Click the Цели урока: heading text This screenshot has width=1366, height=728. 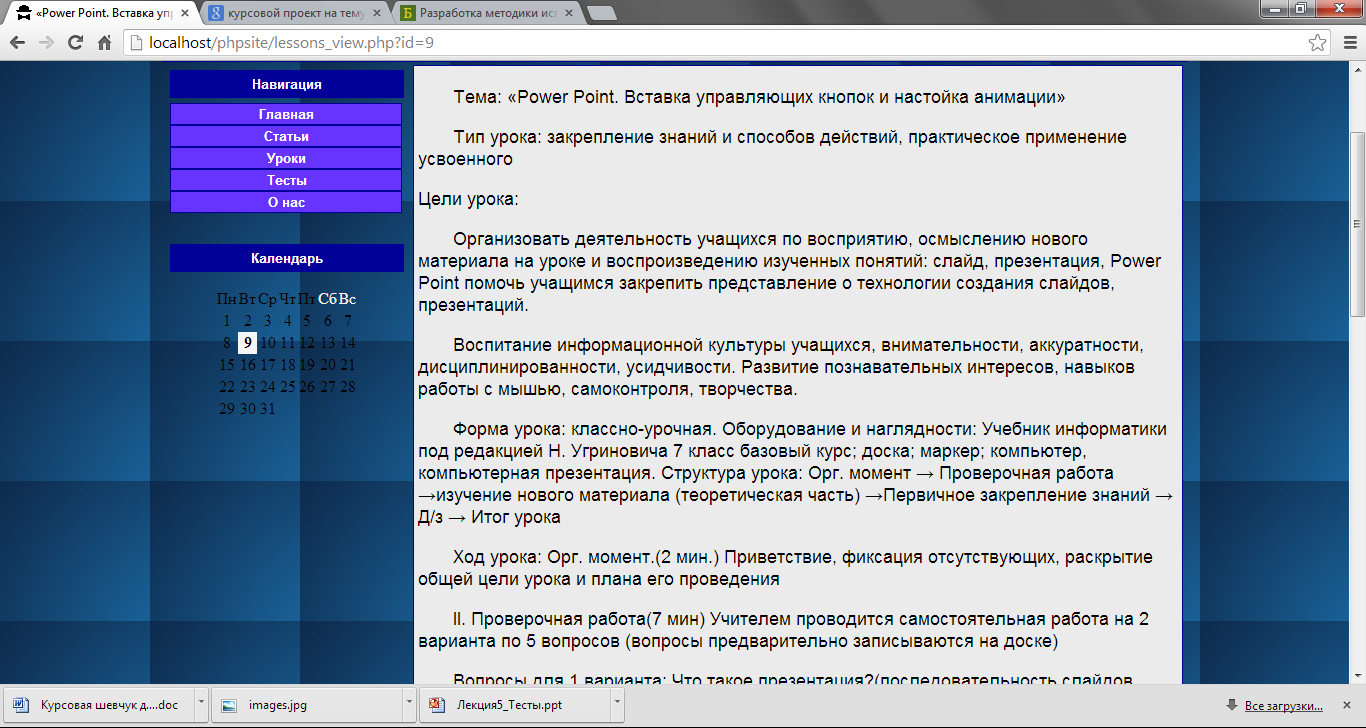coord(468,199)
